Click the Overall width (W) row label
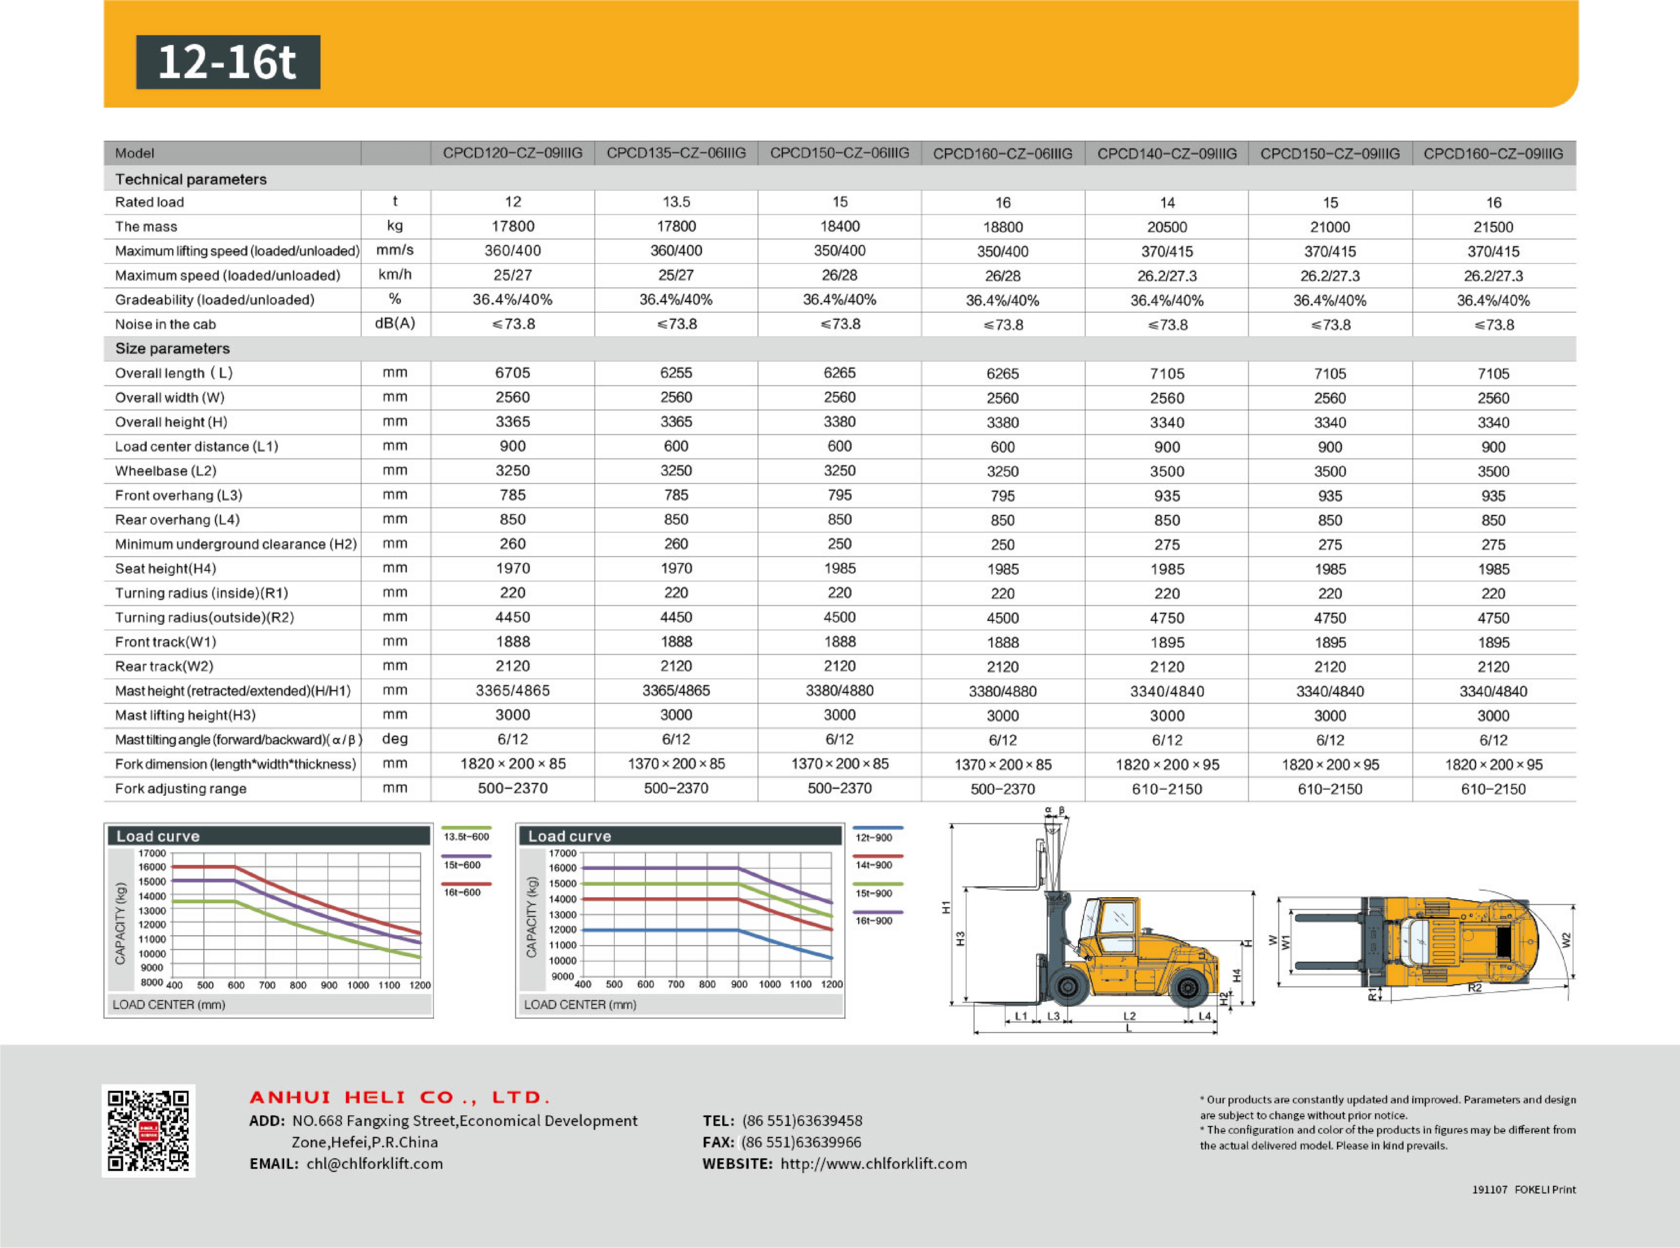 click(169, 397)
